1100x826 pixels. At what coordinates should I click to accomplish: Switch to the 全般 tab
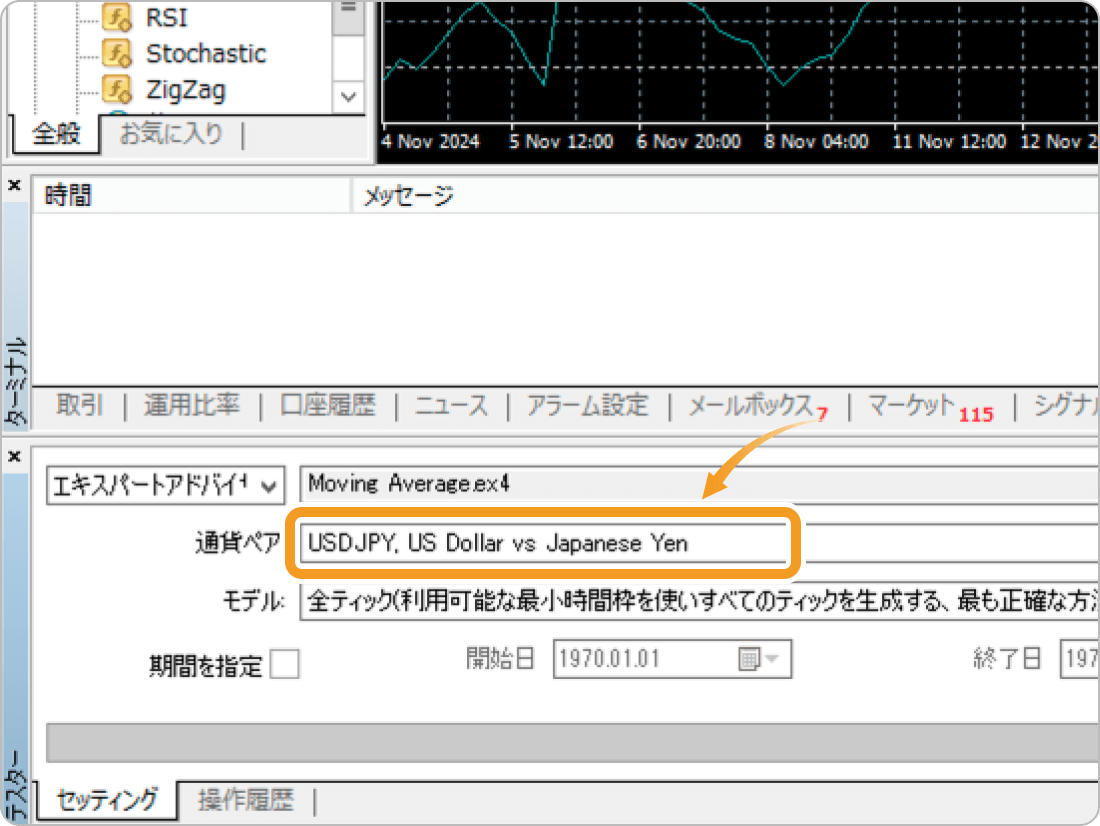point(56,133)
